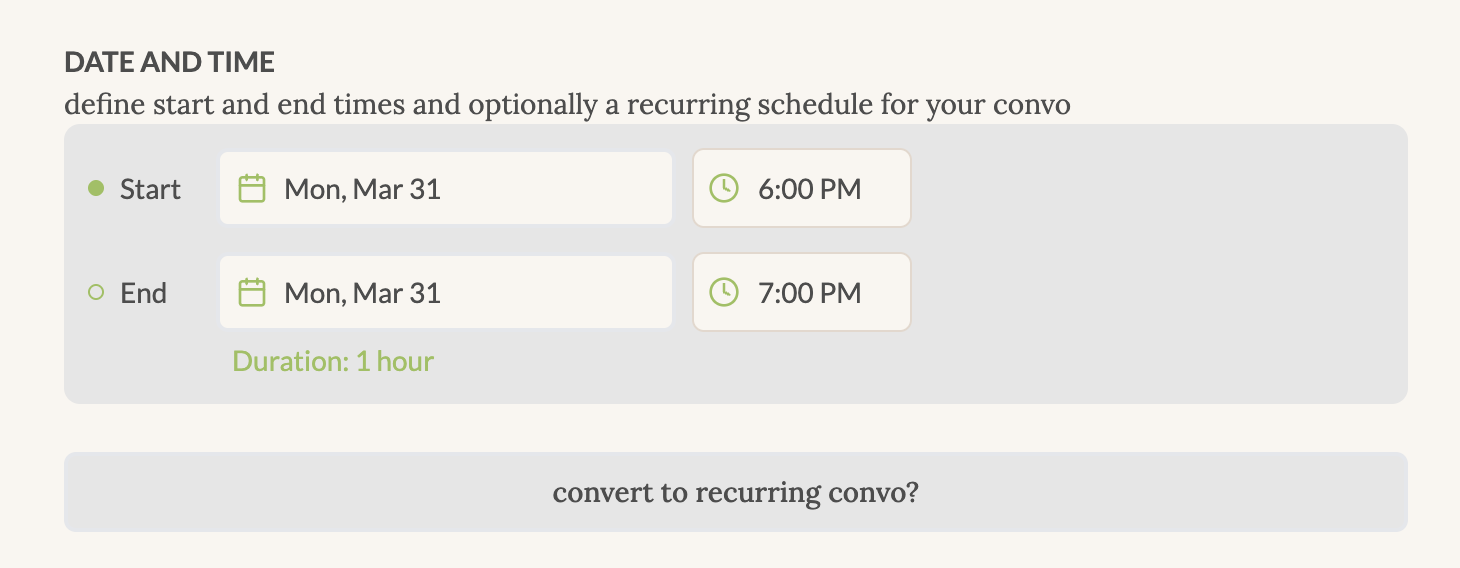Click the 7:00 PM time text
The width and height of the screenshot is (1460, 568).
click(x=810, y=293)
